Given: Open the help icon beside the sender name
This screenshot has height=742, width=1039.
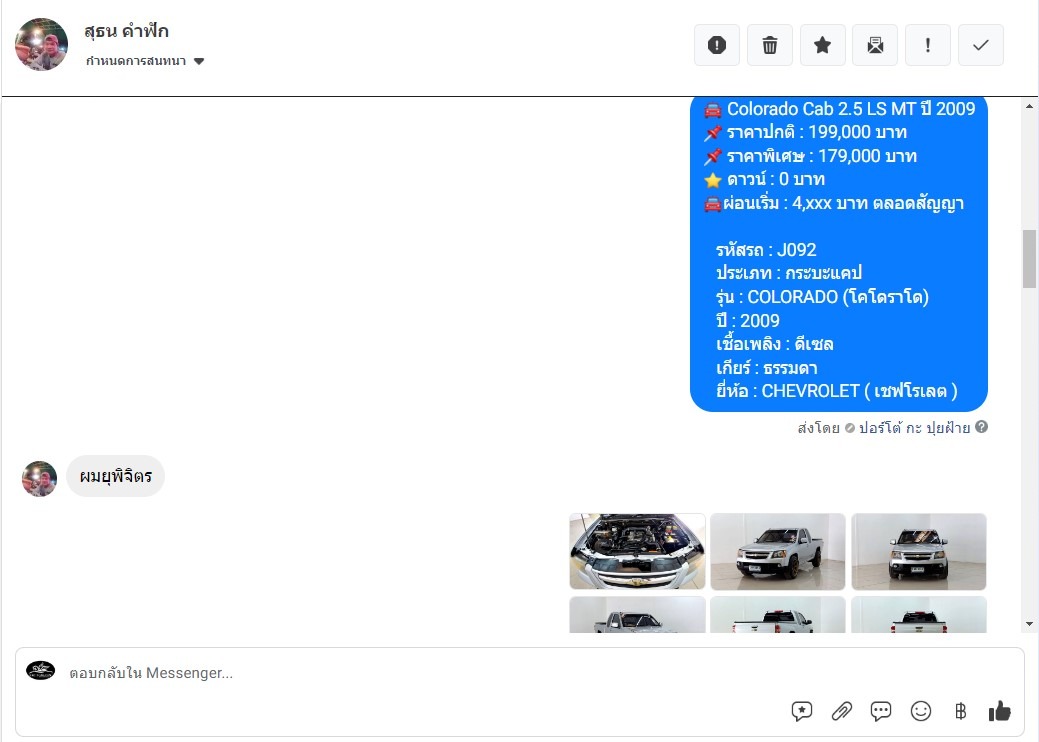Looking at the screenshot, I should pos(982,427).
